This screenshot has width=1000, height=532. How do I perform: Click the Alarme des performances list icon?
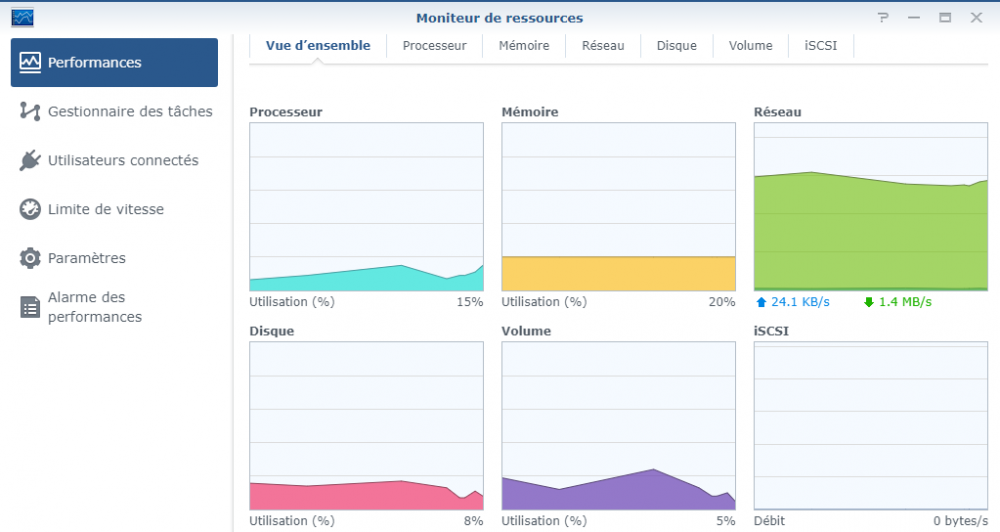pyautogui.click(x=30, y=307)
